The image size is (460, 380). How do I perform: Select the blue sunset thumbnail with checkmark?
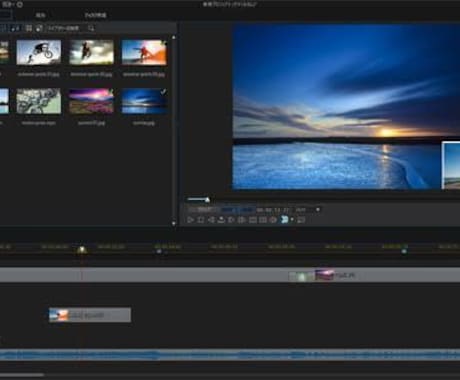point(144,101)
